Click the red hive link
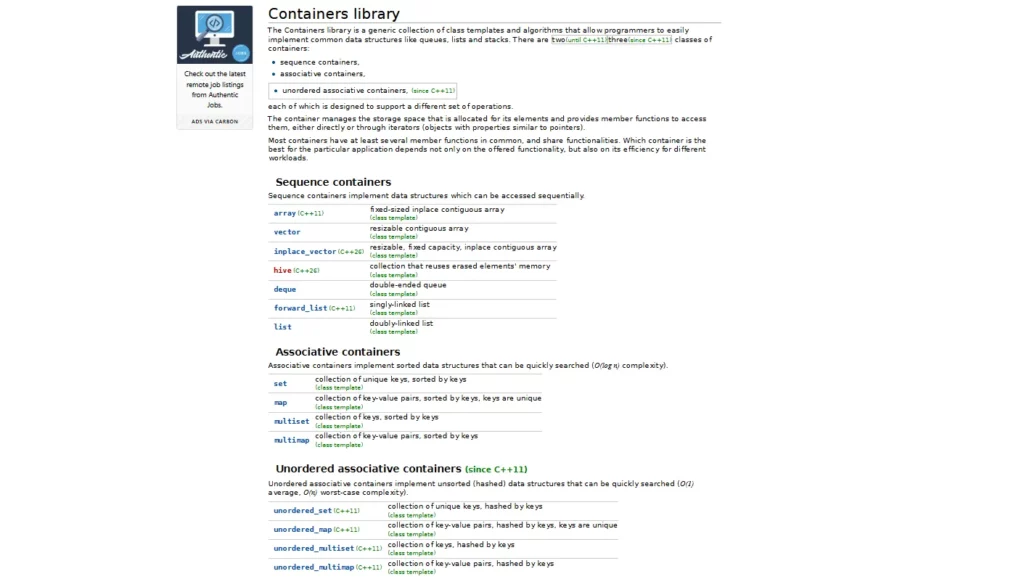The width and height of the screenshot is (1024, 587). pos(283,270)
